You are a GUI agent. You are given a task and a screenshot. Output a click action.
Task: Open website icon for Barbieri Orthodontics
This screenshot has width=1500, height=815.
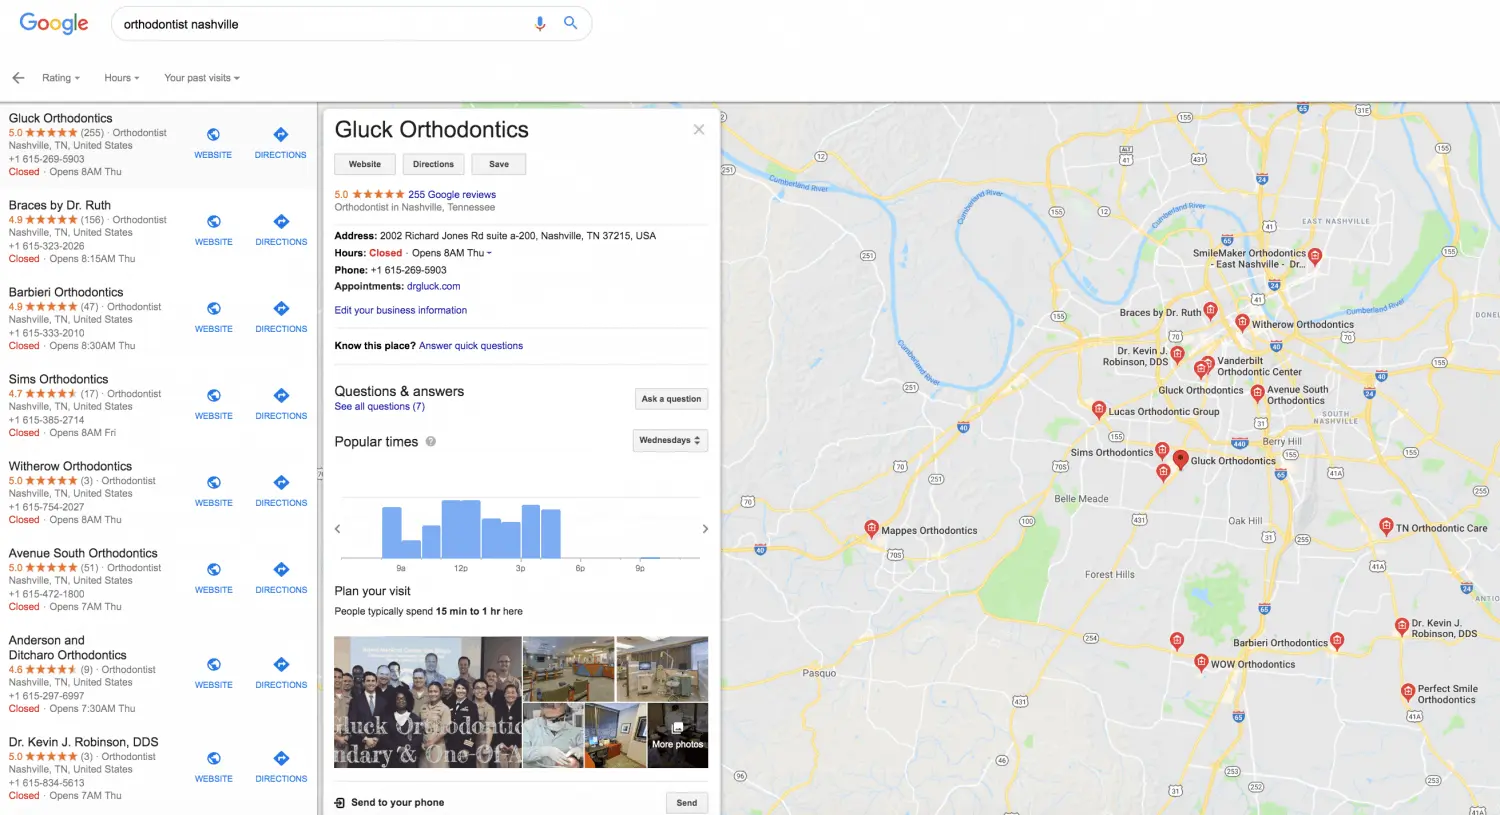tap(213, 308)
